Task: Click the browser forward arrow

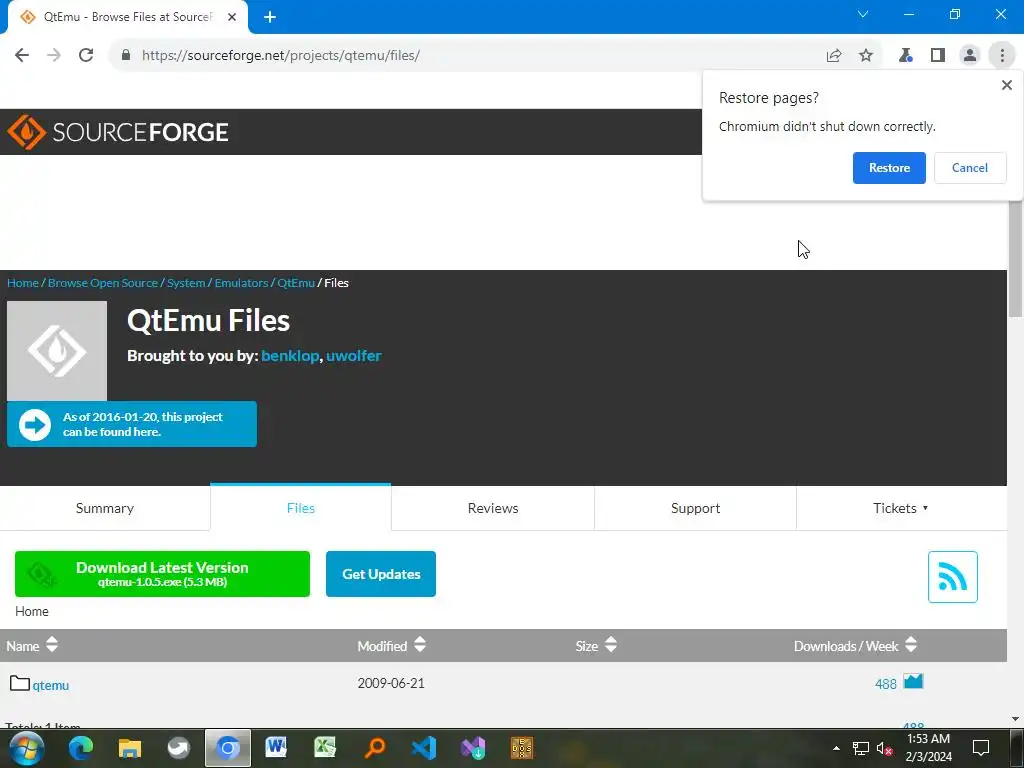Action: pos(54,56)
